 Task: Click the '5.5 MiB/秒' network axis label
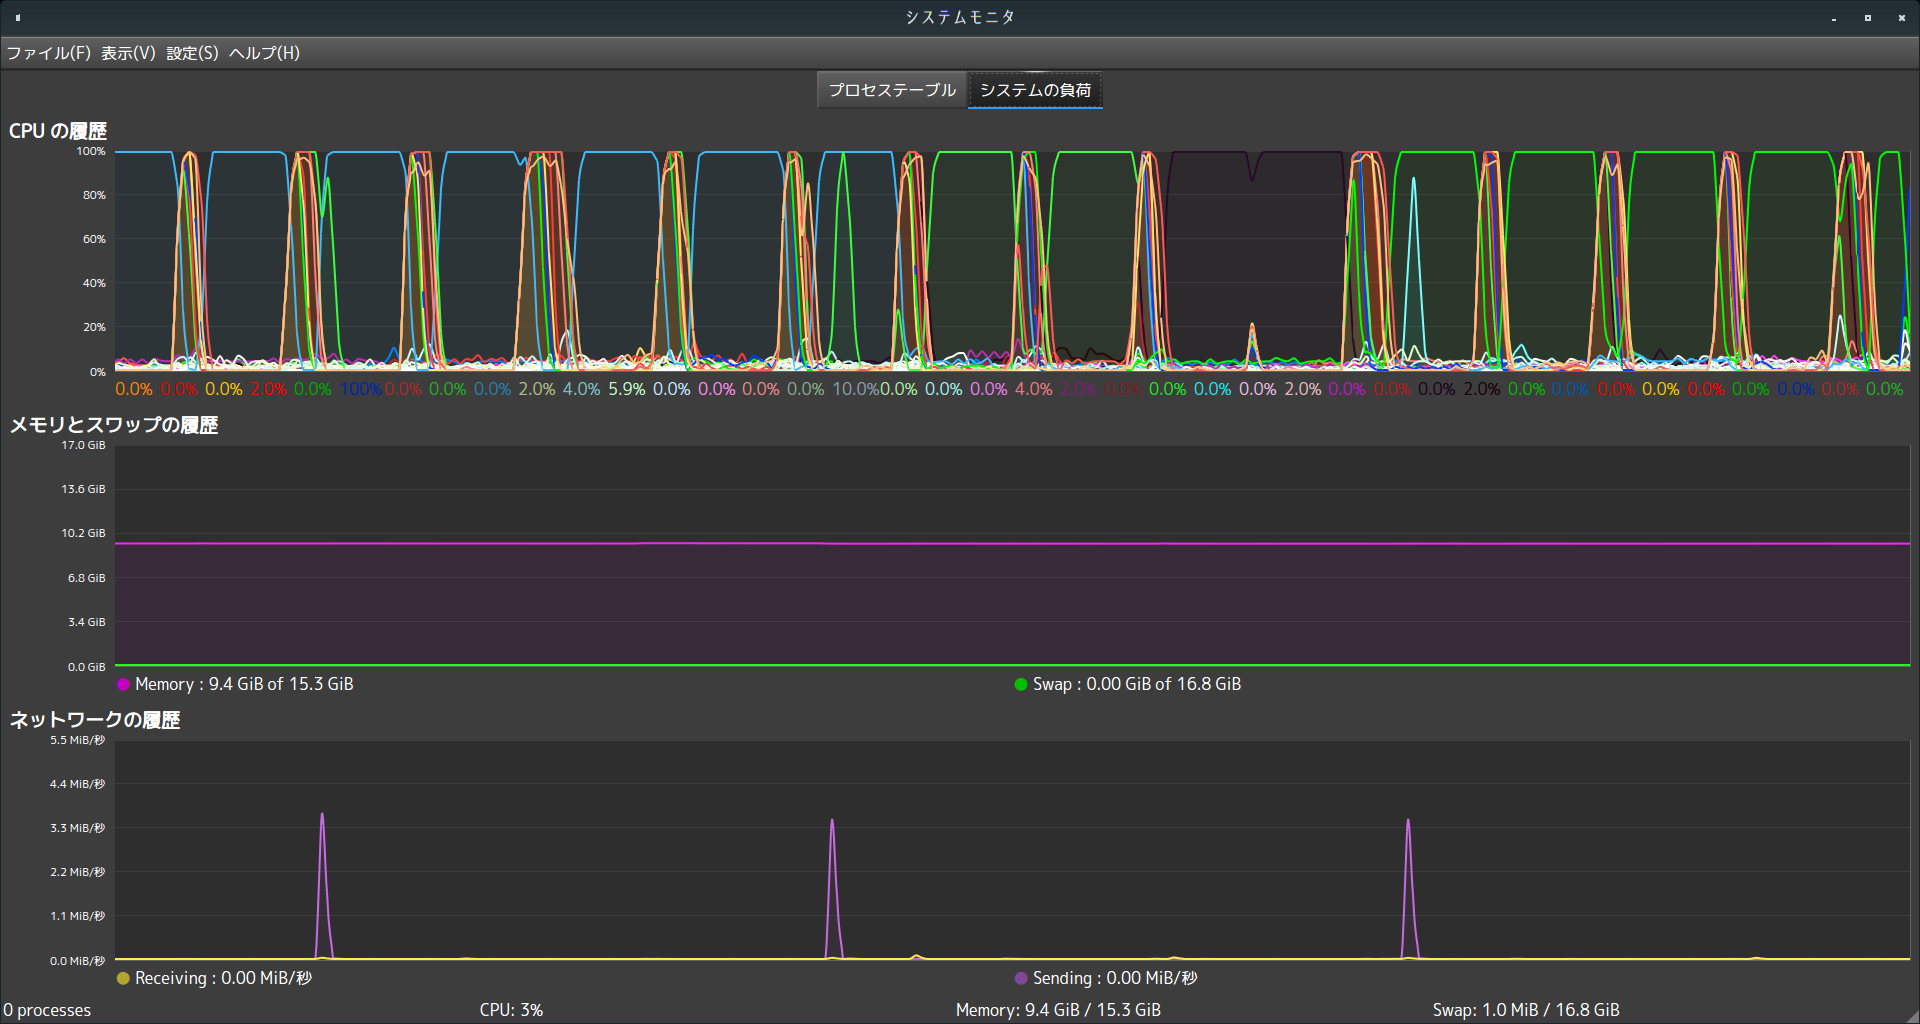[77, 740]
